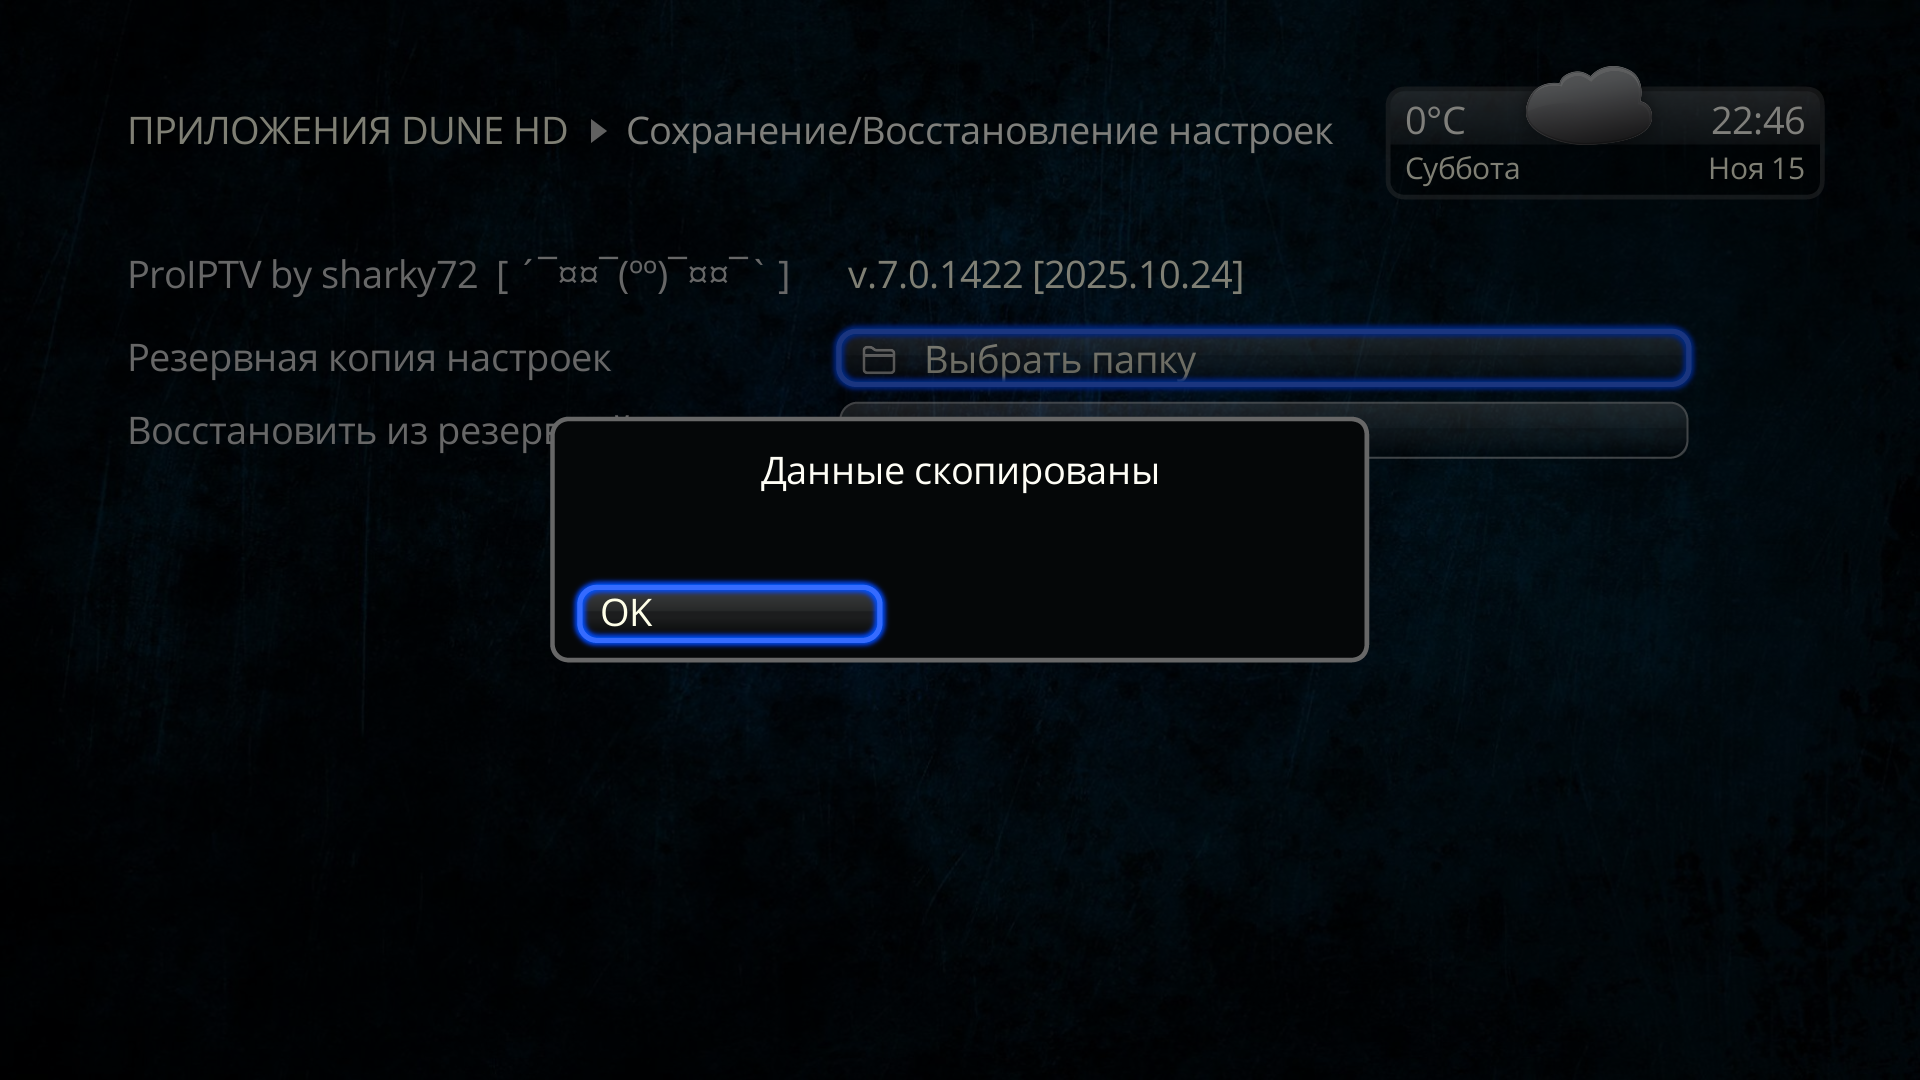Screen dimensions: 1920x1080
Task: Click the folder icon beside Выбрать папку
Action: (x=878, y=360)
